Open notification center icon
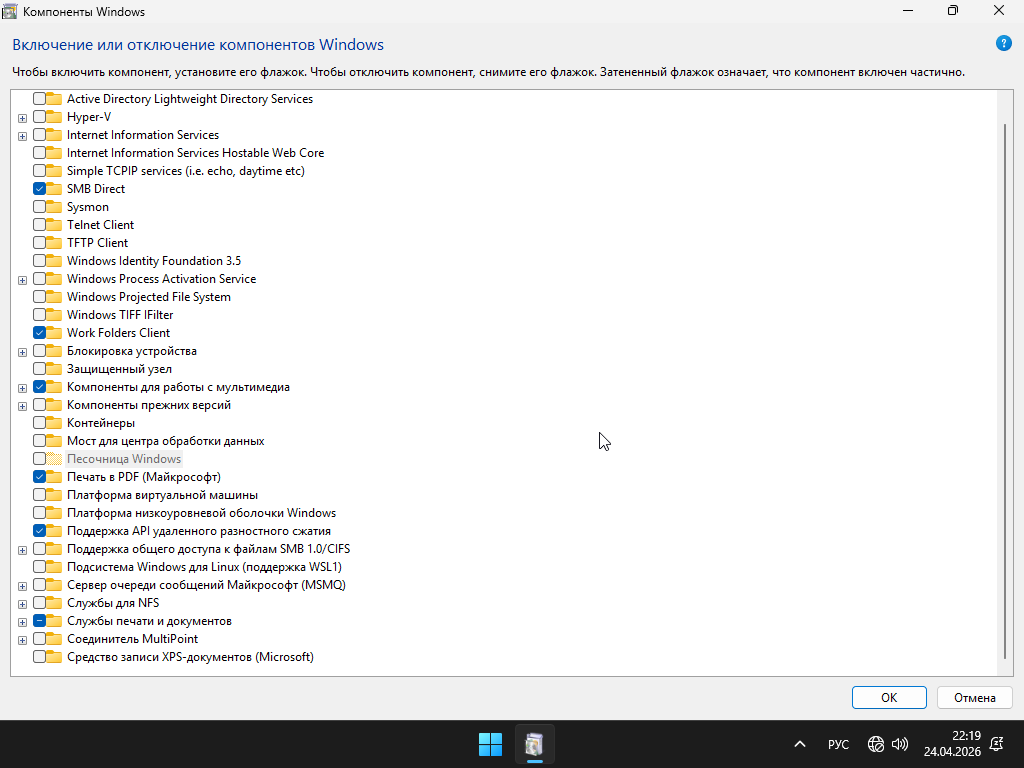The height and width of the screenshot is (768, 1024). [996, 743]
